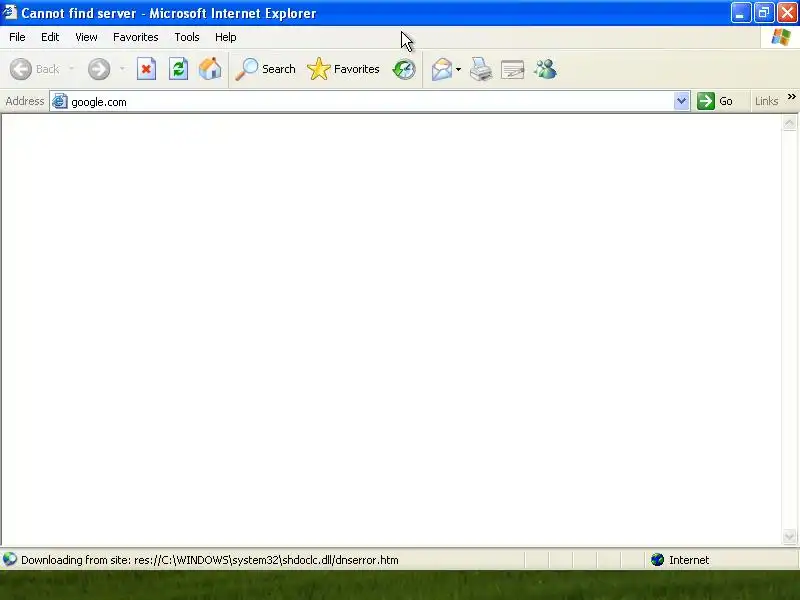The height and width of the screenshot is (600, 800).
Task: Open the History clock icon
Action: [x=404, y=69]
